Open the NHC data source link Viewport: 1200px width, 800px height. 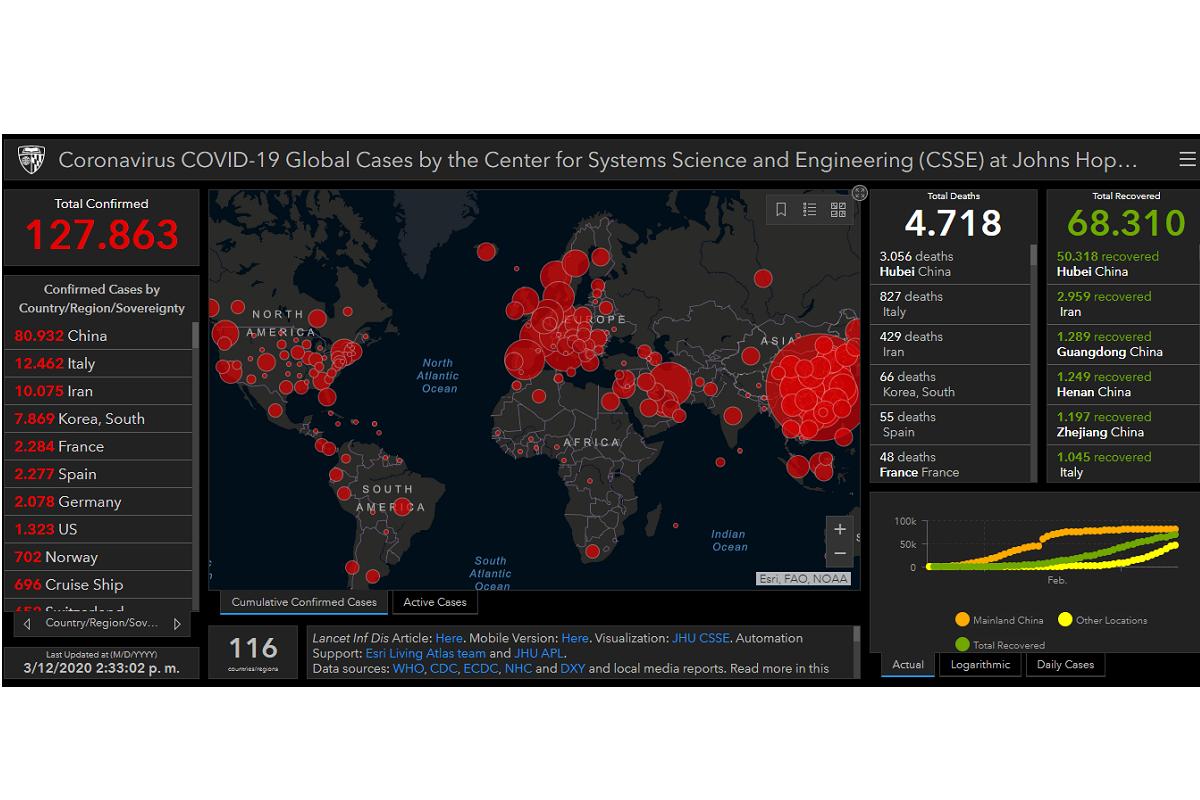(x=519, y=668)
